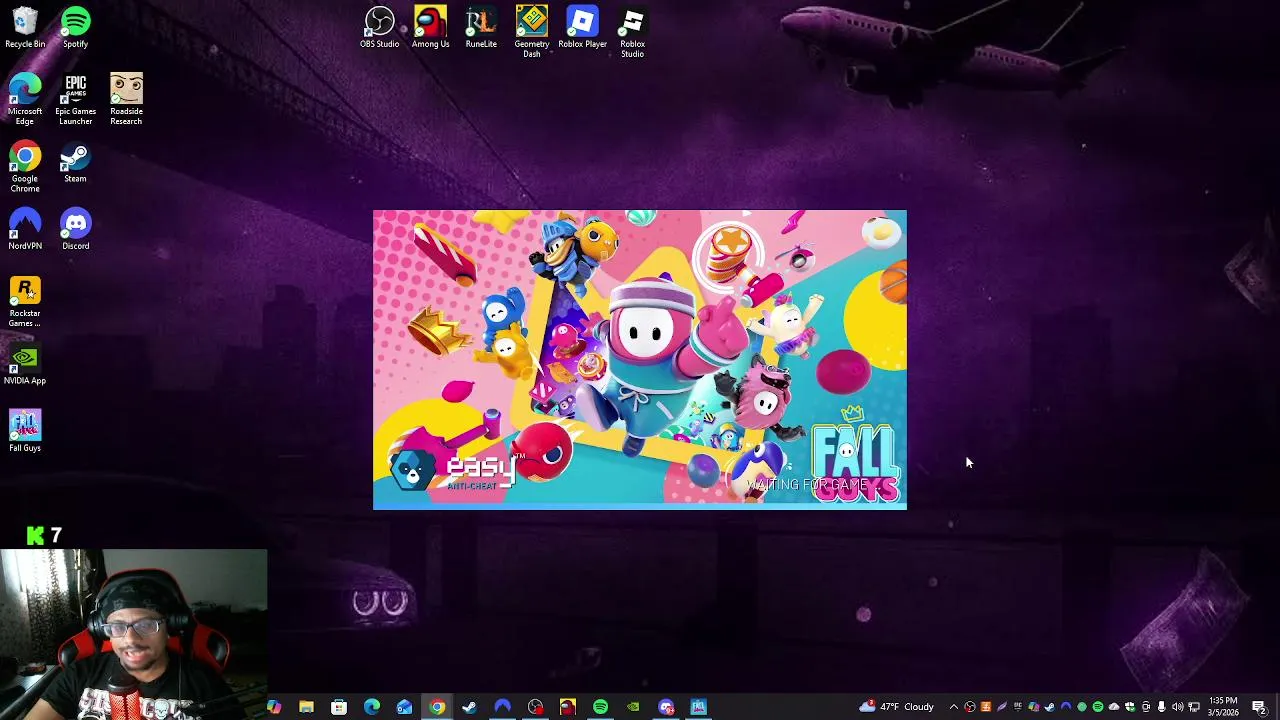Open the Recycle Bin desktop icon
This screenshot has width=1280, height=720.
click(x=25, y=27)
